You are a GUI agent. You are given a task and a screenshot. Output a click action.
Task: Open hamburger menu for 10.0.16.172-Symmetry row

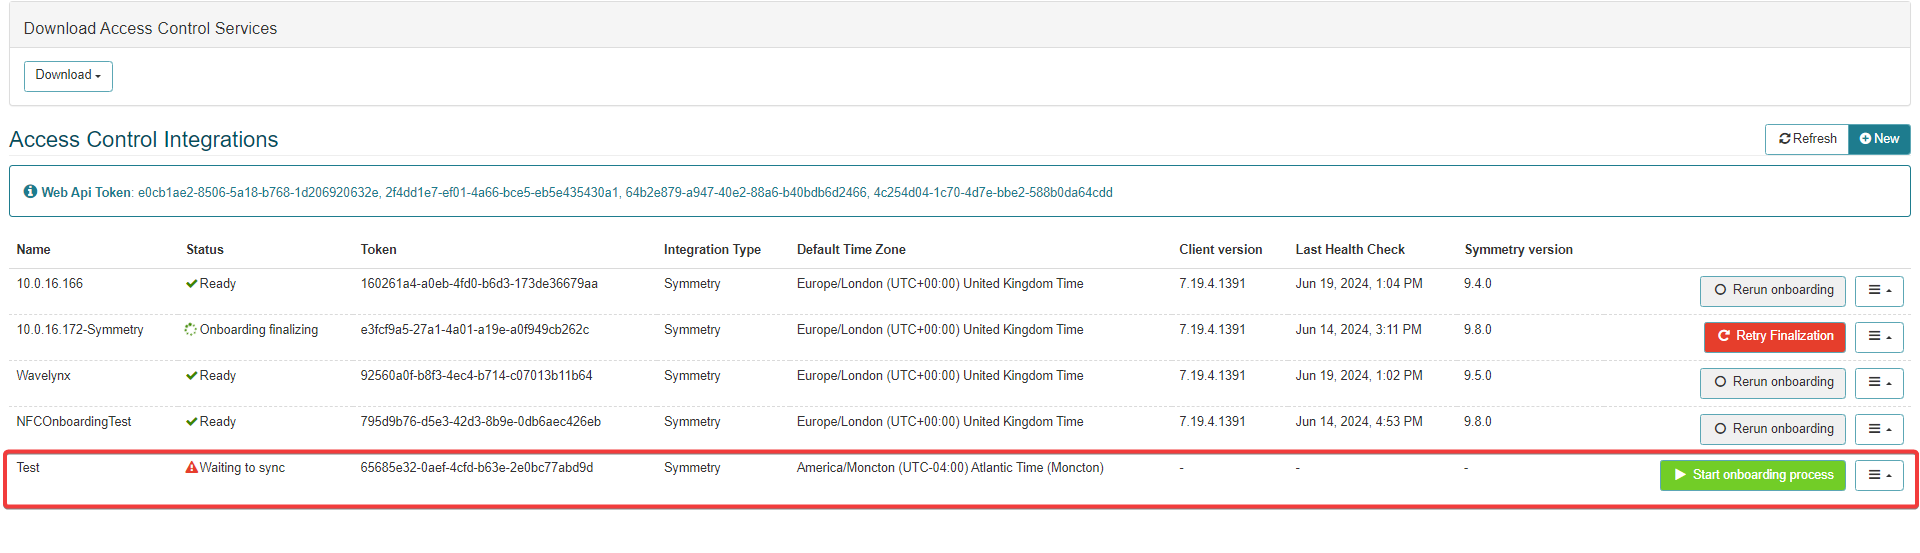[1878, 336]
